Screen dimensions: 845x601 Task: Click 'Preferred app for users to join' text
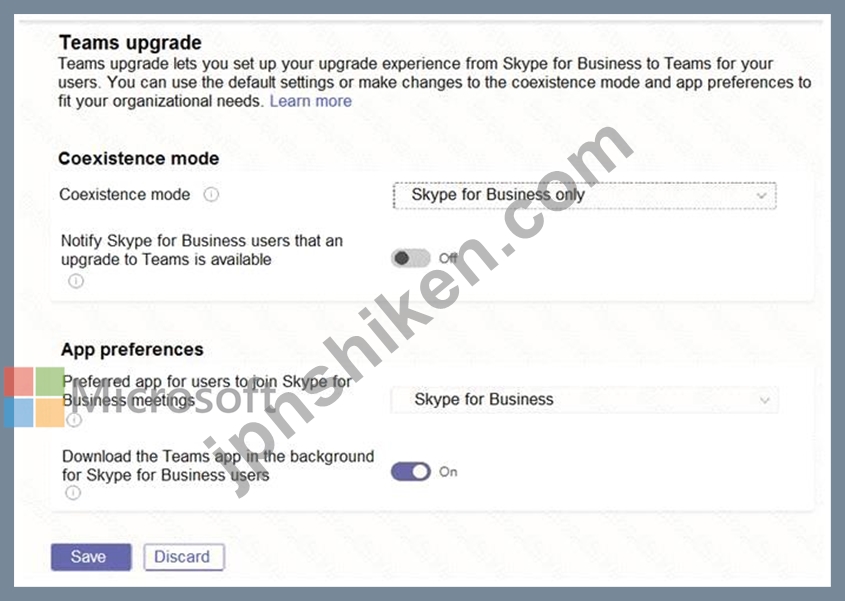[x=207, y=391]
